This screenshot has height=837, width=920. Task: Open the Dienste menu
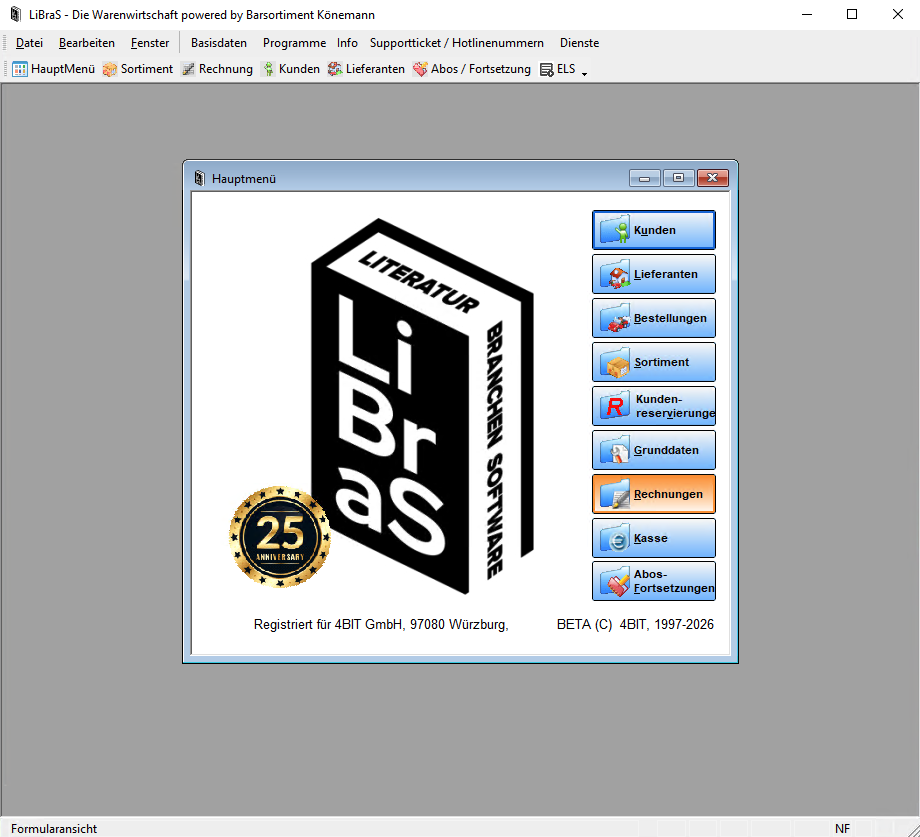[579, 43]
